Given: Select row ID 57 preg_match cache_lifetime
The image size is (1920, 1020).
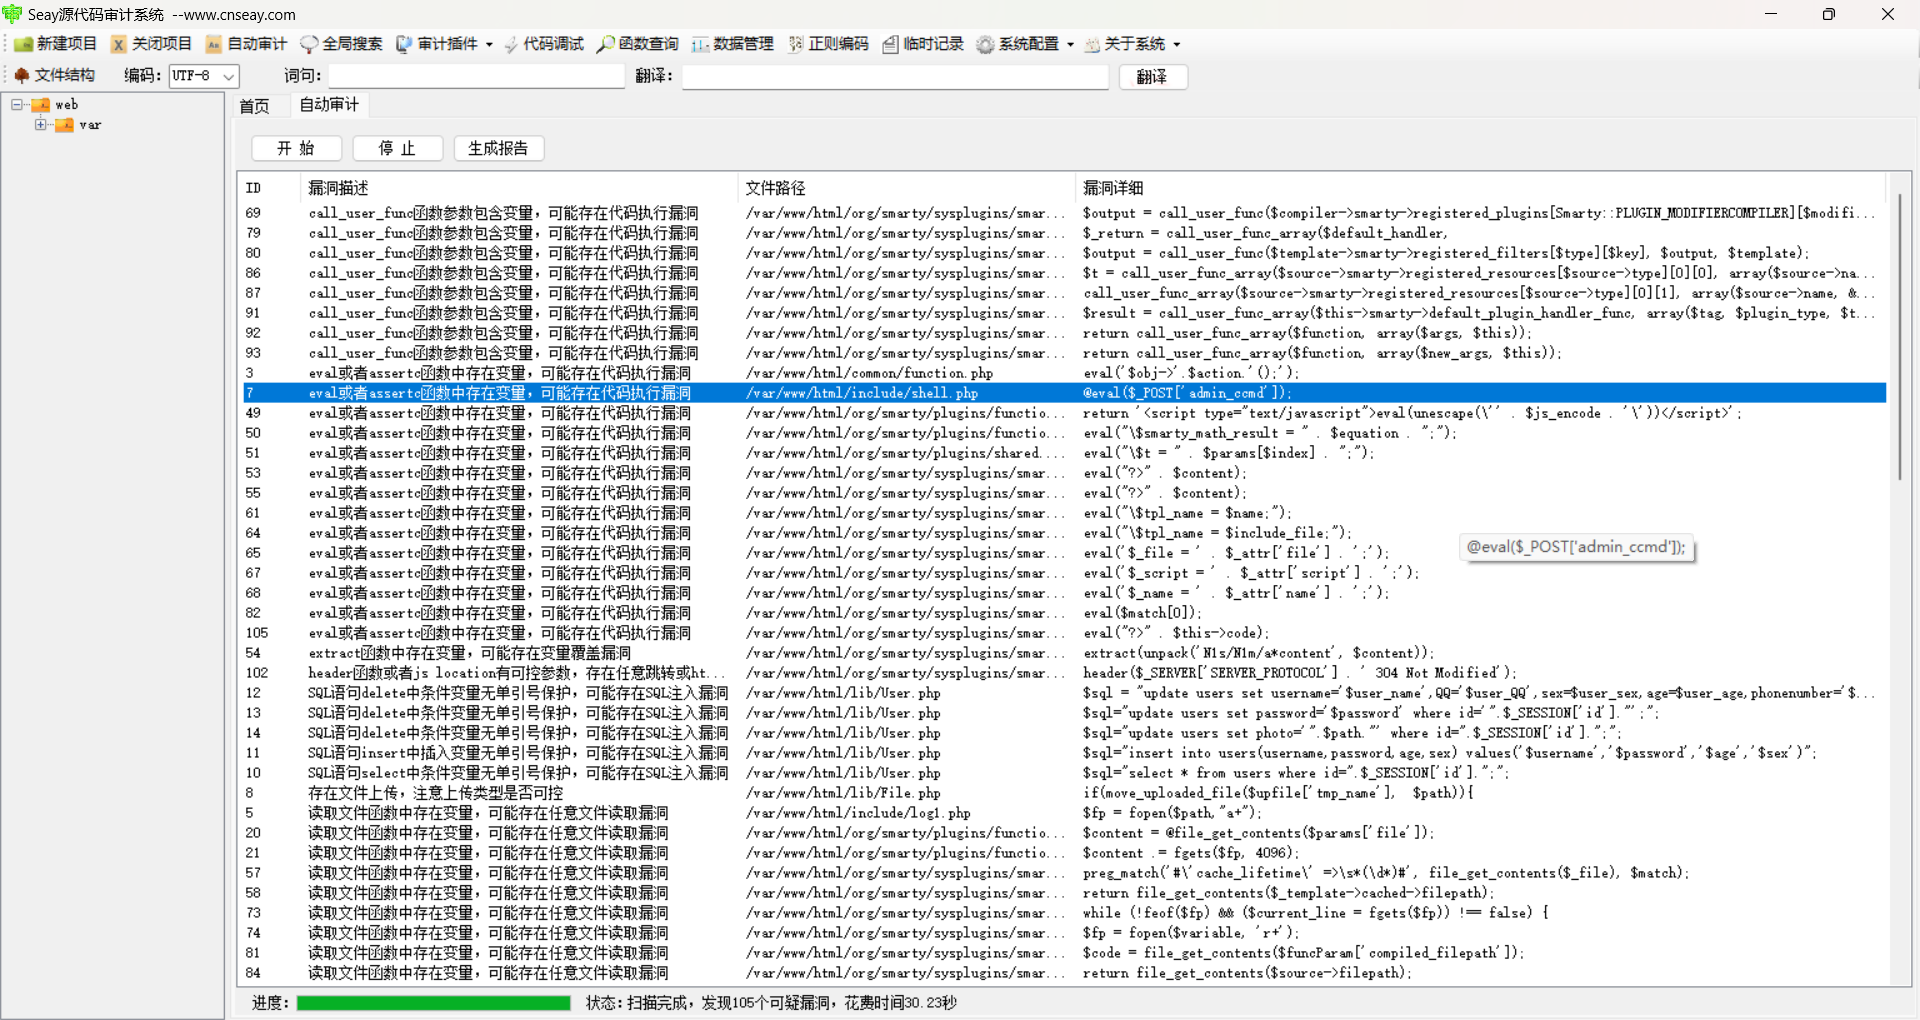Looking at the screenshot, I should [x=1064, y=873].
